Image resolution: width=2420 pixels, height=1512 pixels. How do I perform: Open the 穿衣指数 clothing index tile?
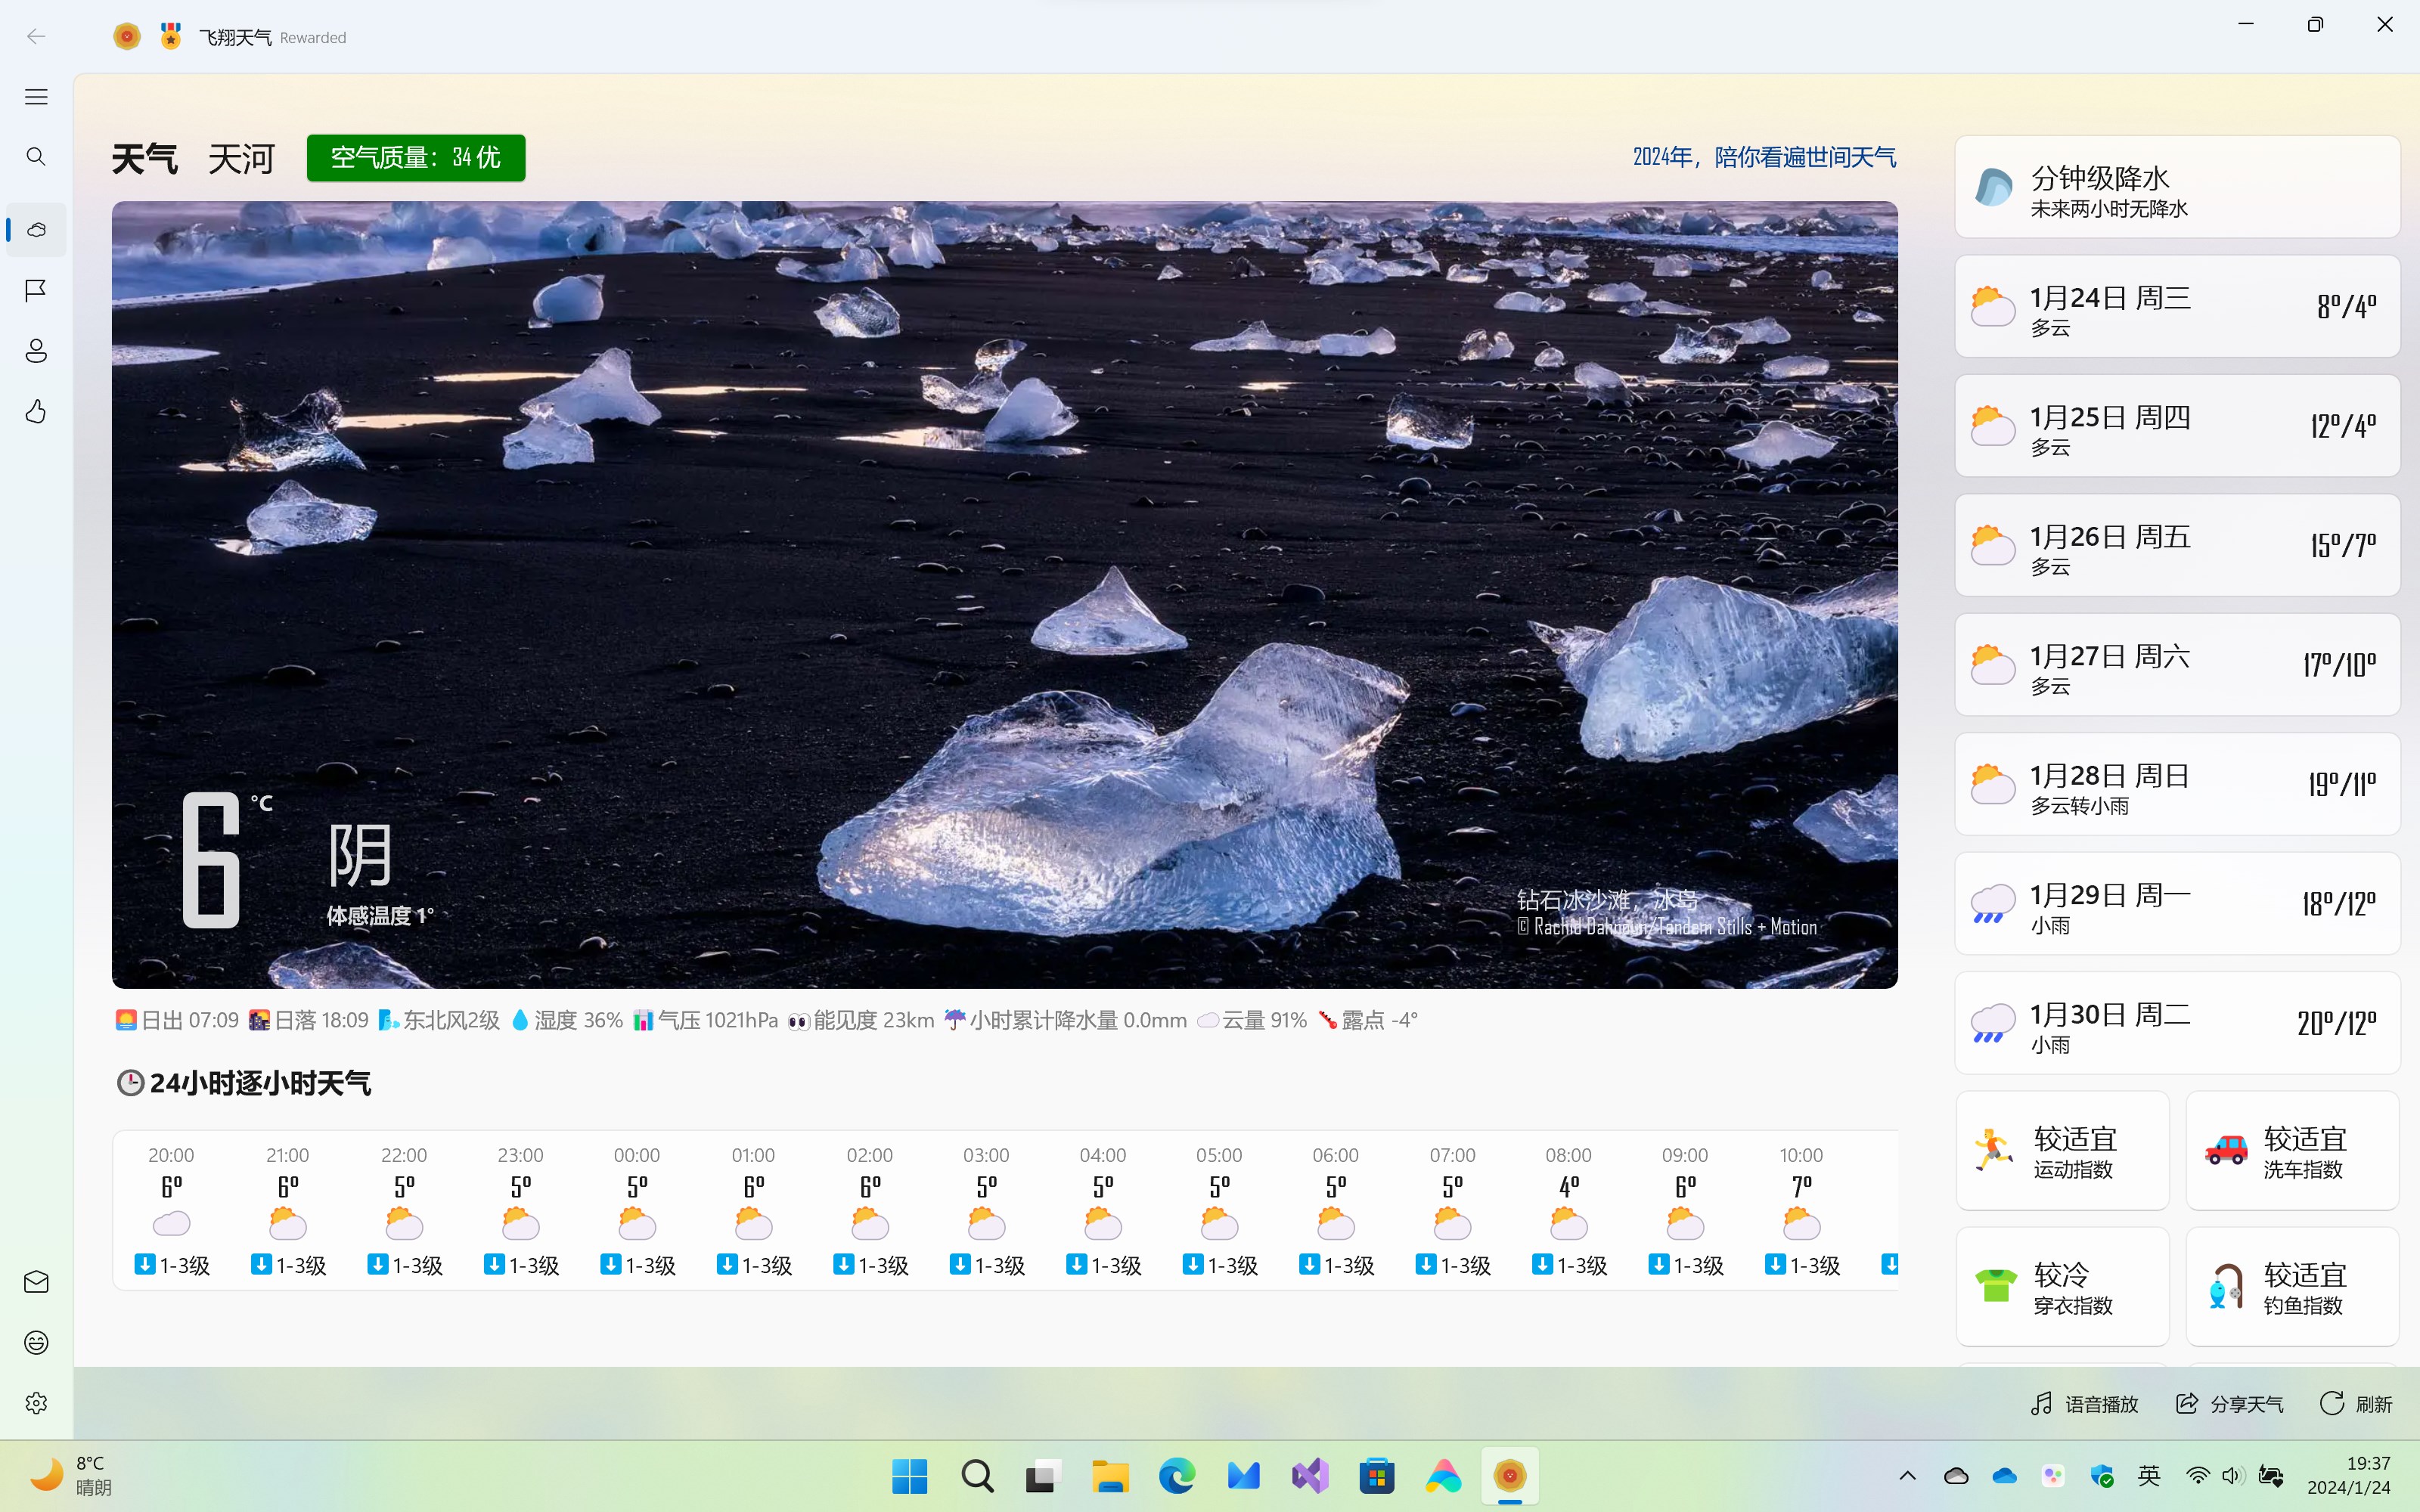click(x=2062, y=1287)
